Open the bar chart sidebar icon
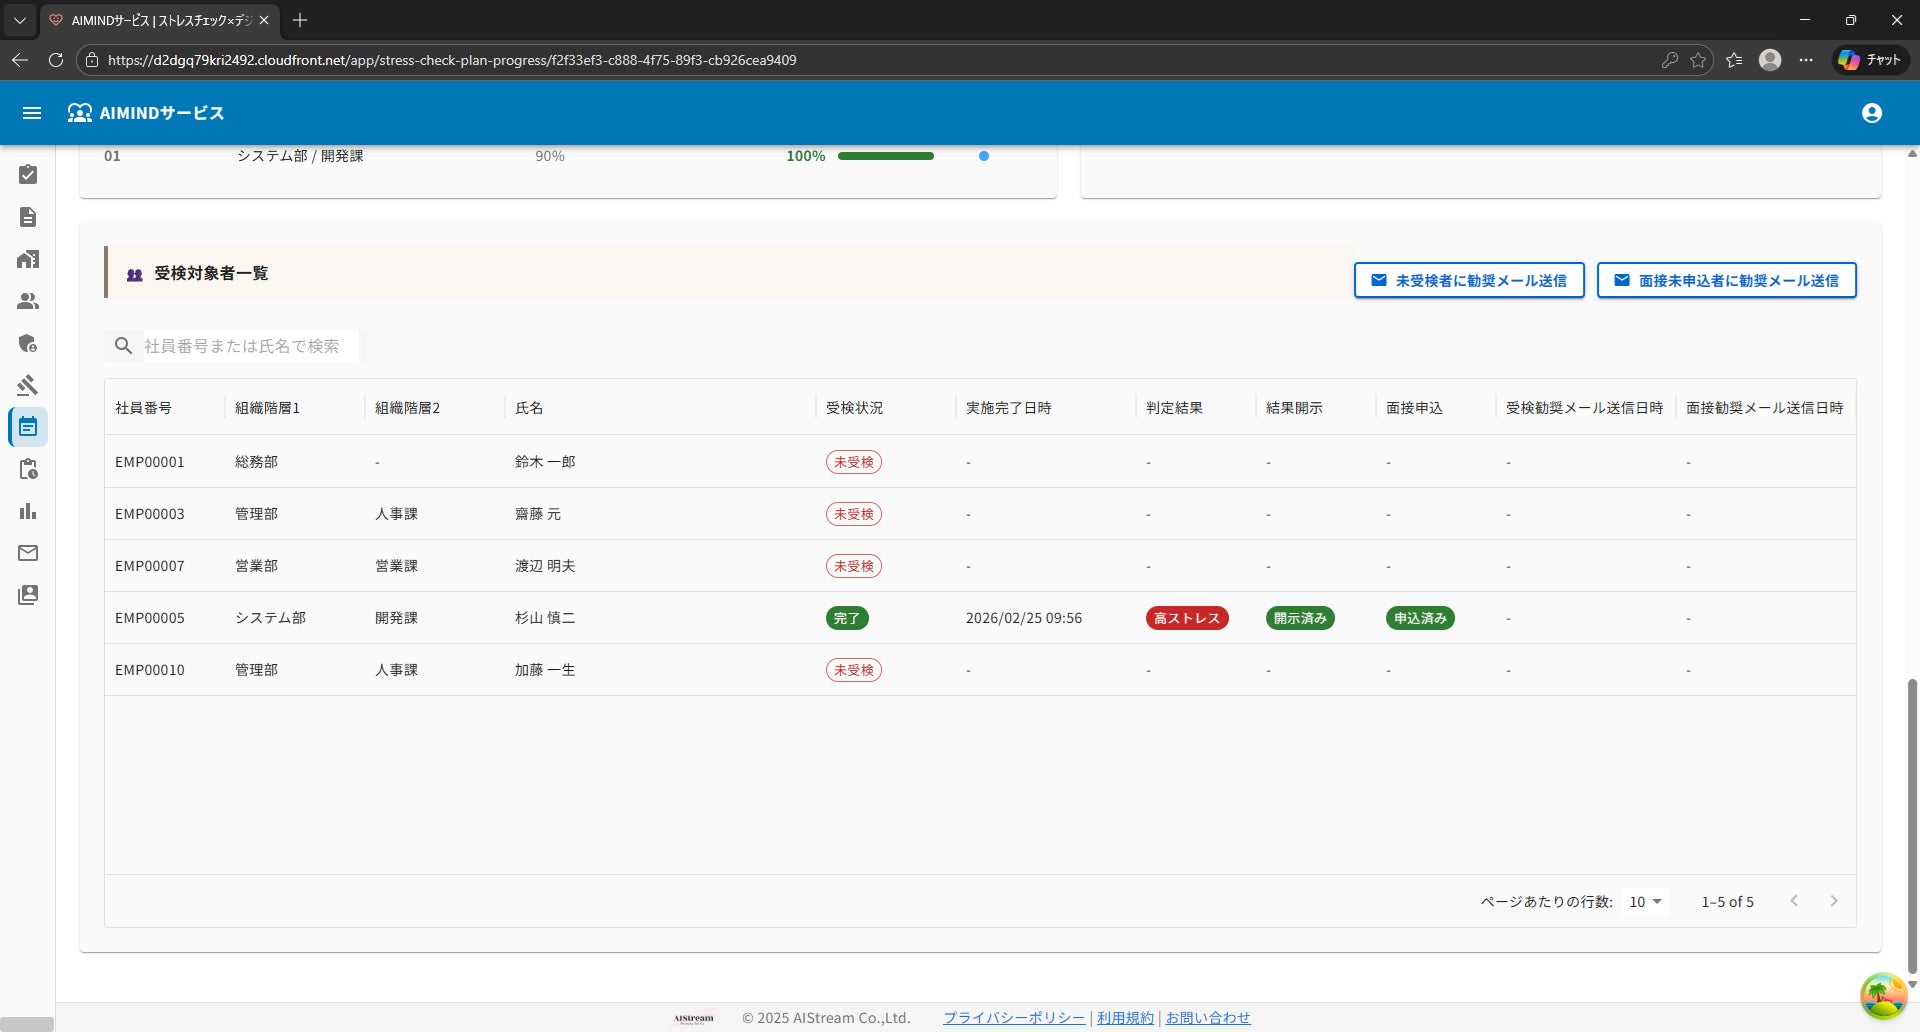Screen dimensions: 1920x1032 [28, 511]
